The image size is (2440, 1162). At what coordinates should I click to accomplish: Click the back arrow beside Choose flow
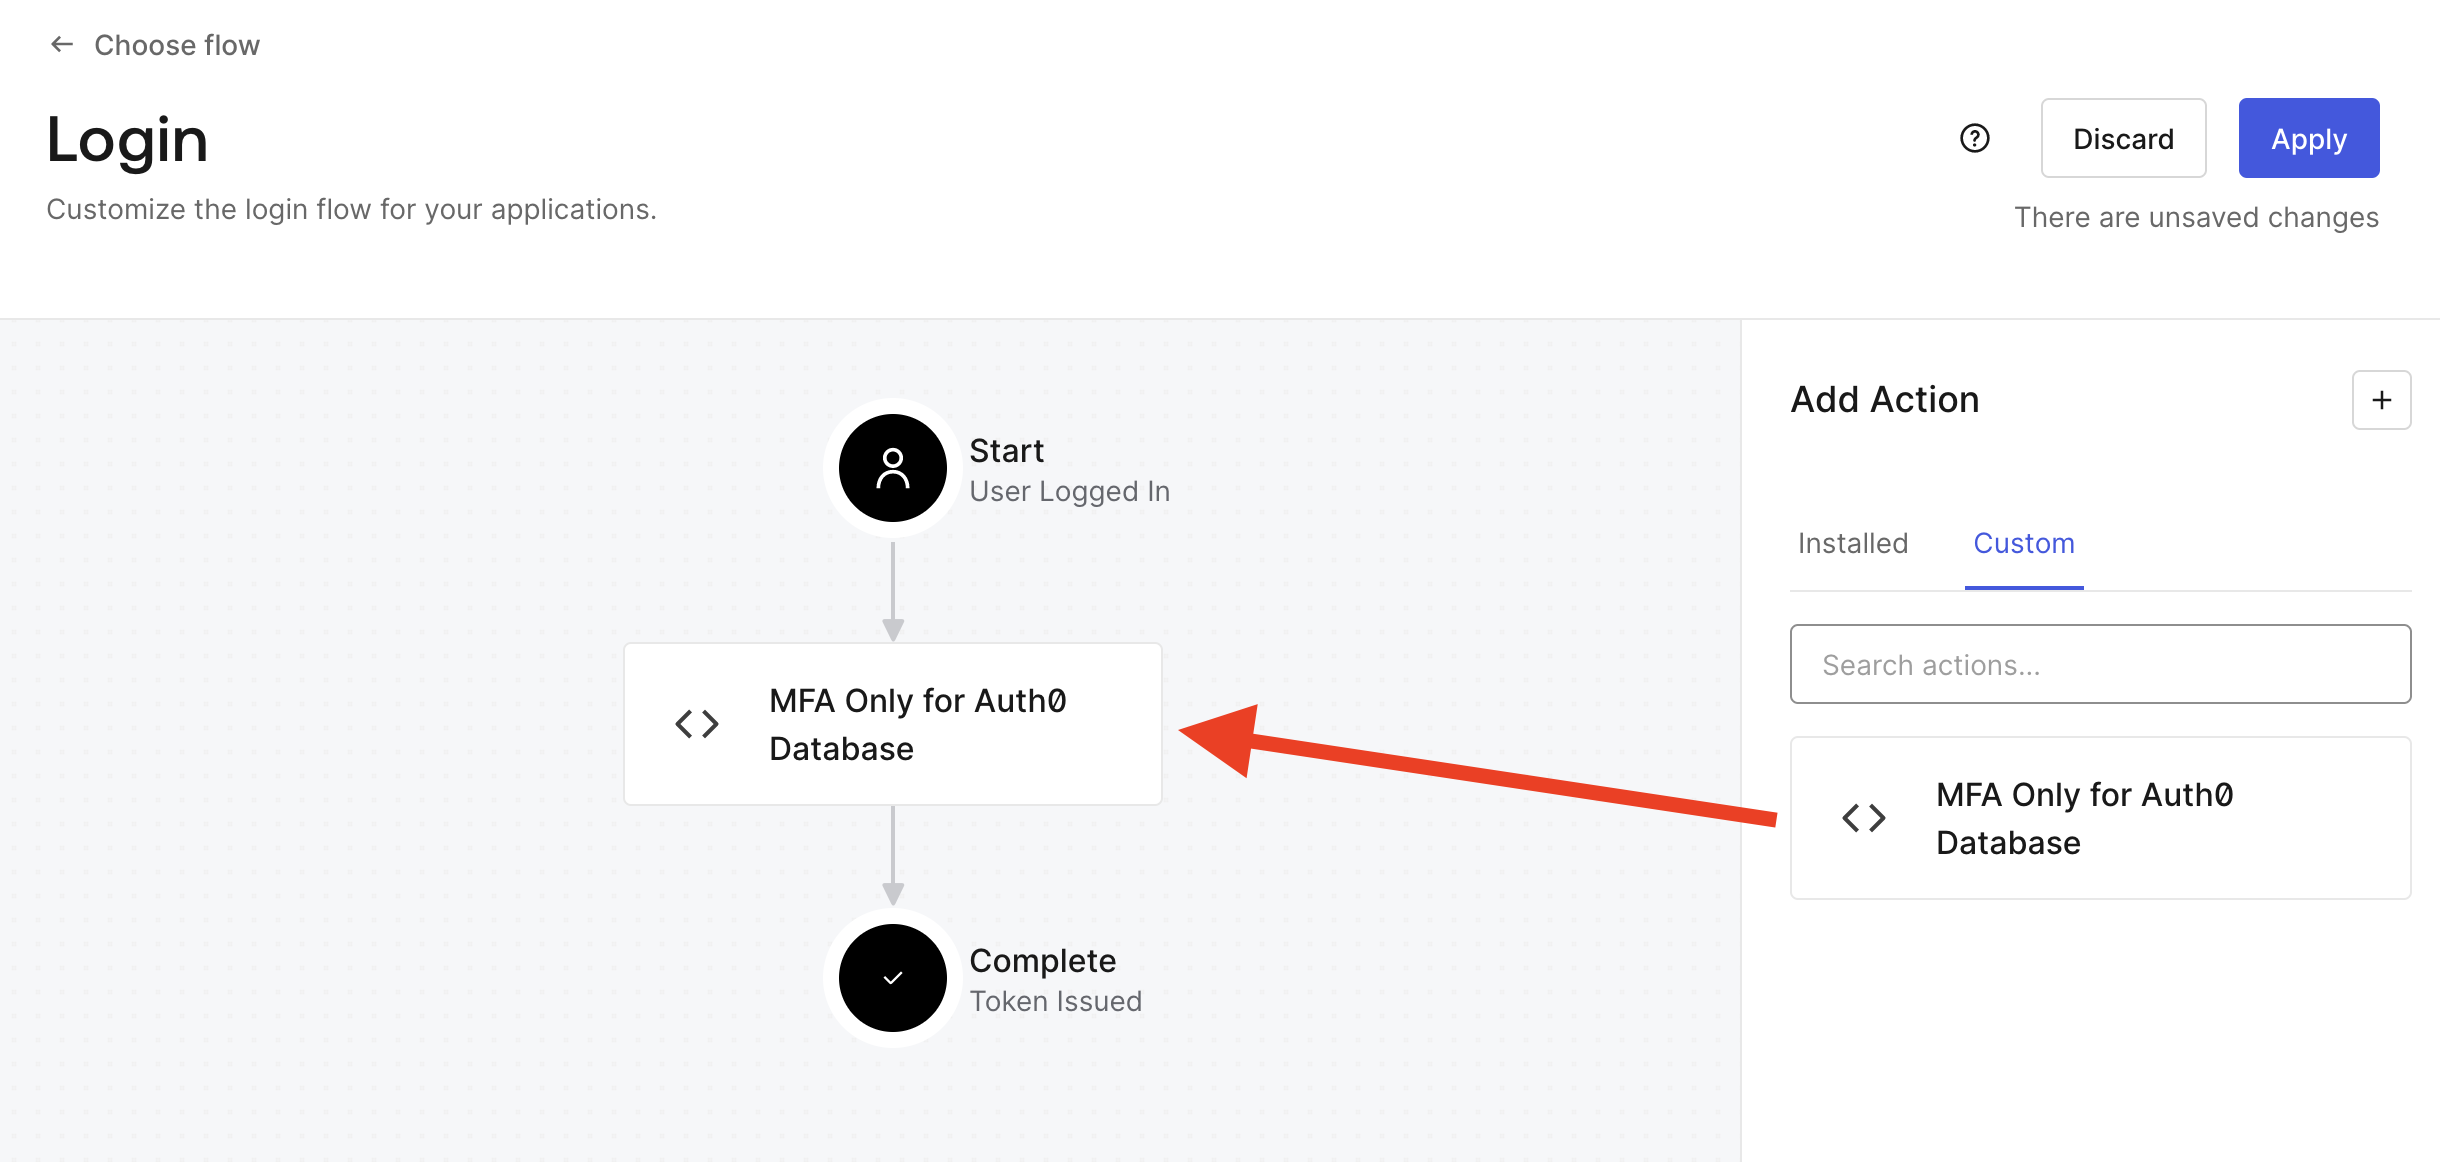tap(62, 44)
